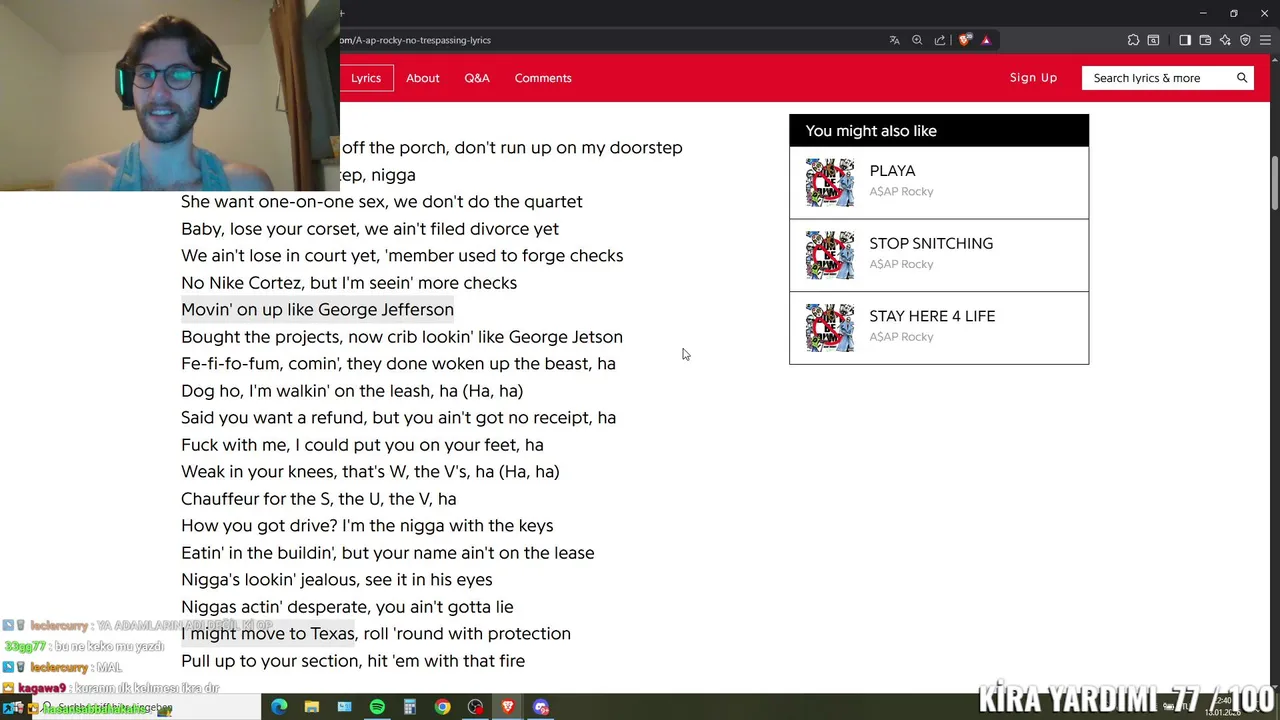
Task: Click lyric 'No Nike Cortez, but I'm seein' more checks'
Action: pos(349,283)
